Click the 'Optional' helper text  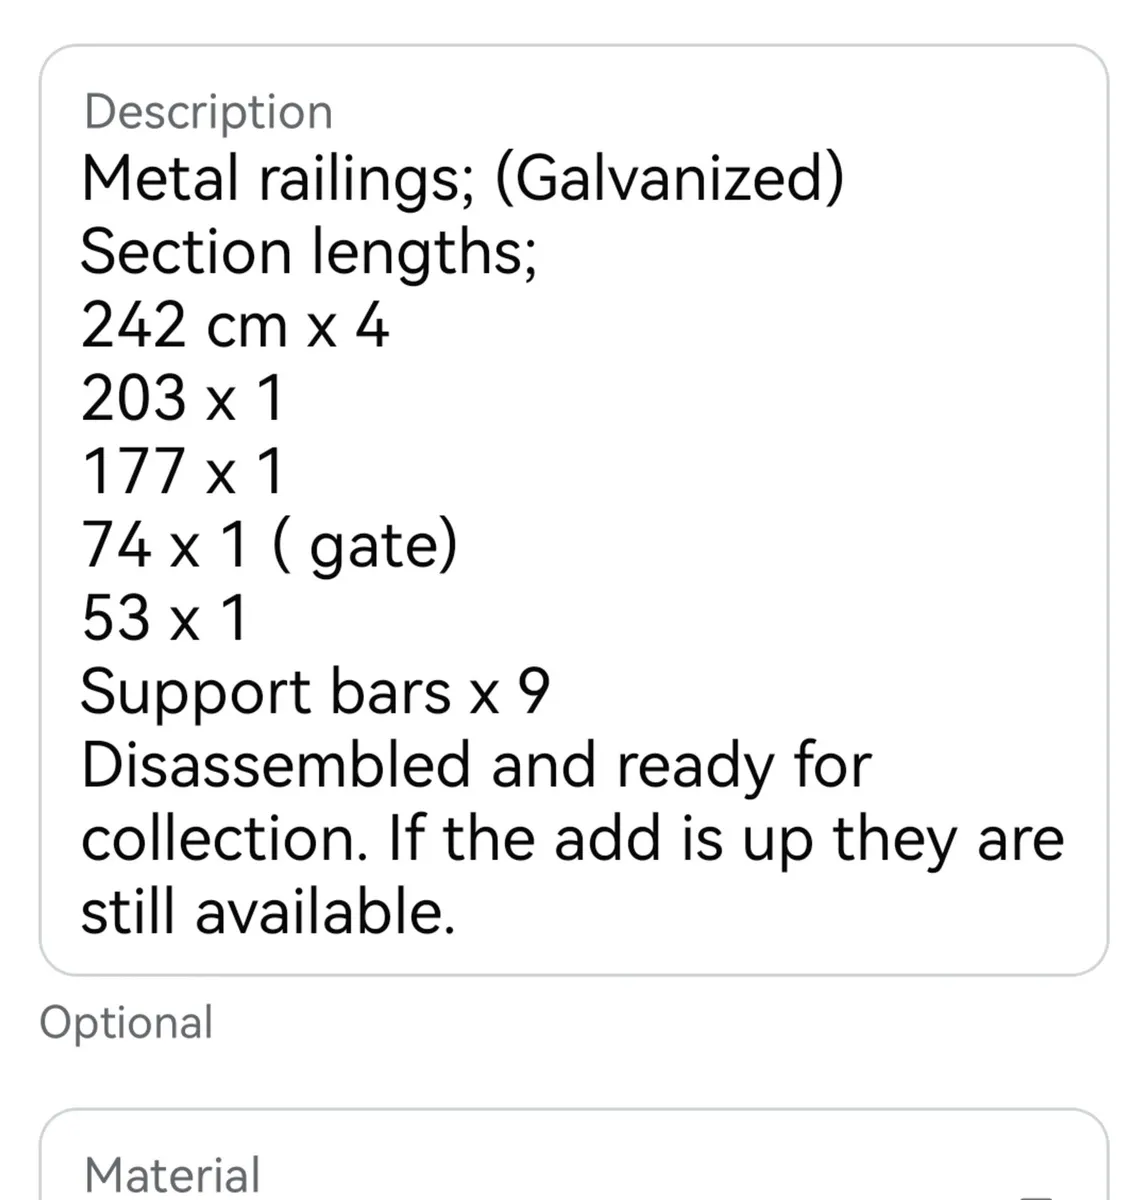click(126, 1022)
